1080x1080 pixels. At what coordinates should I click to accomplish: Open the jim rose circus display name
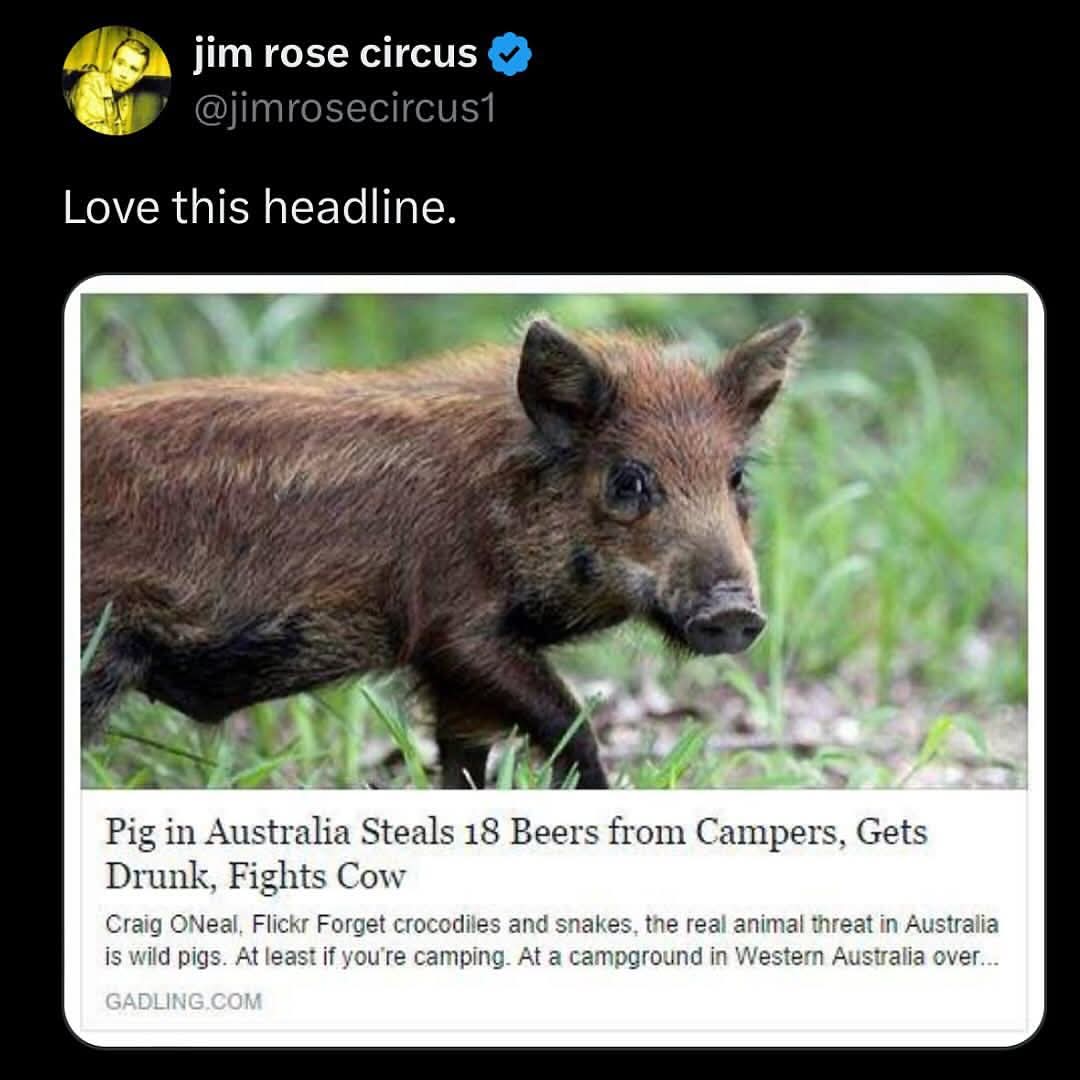[335, 53]
